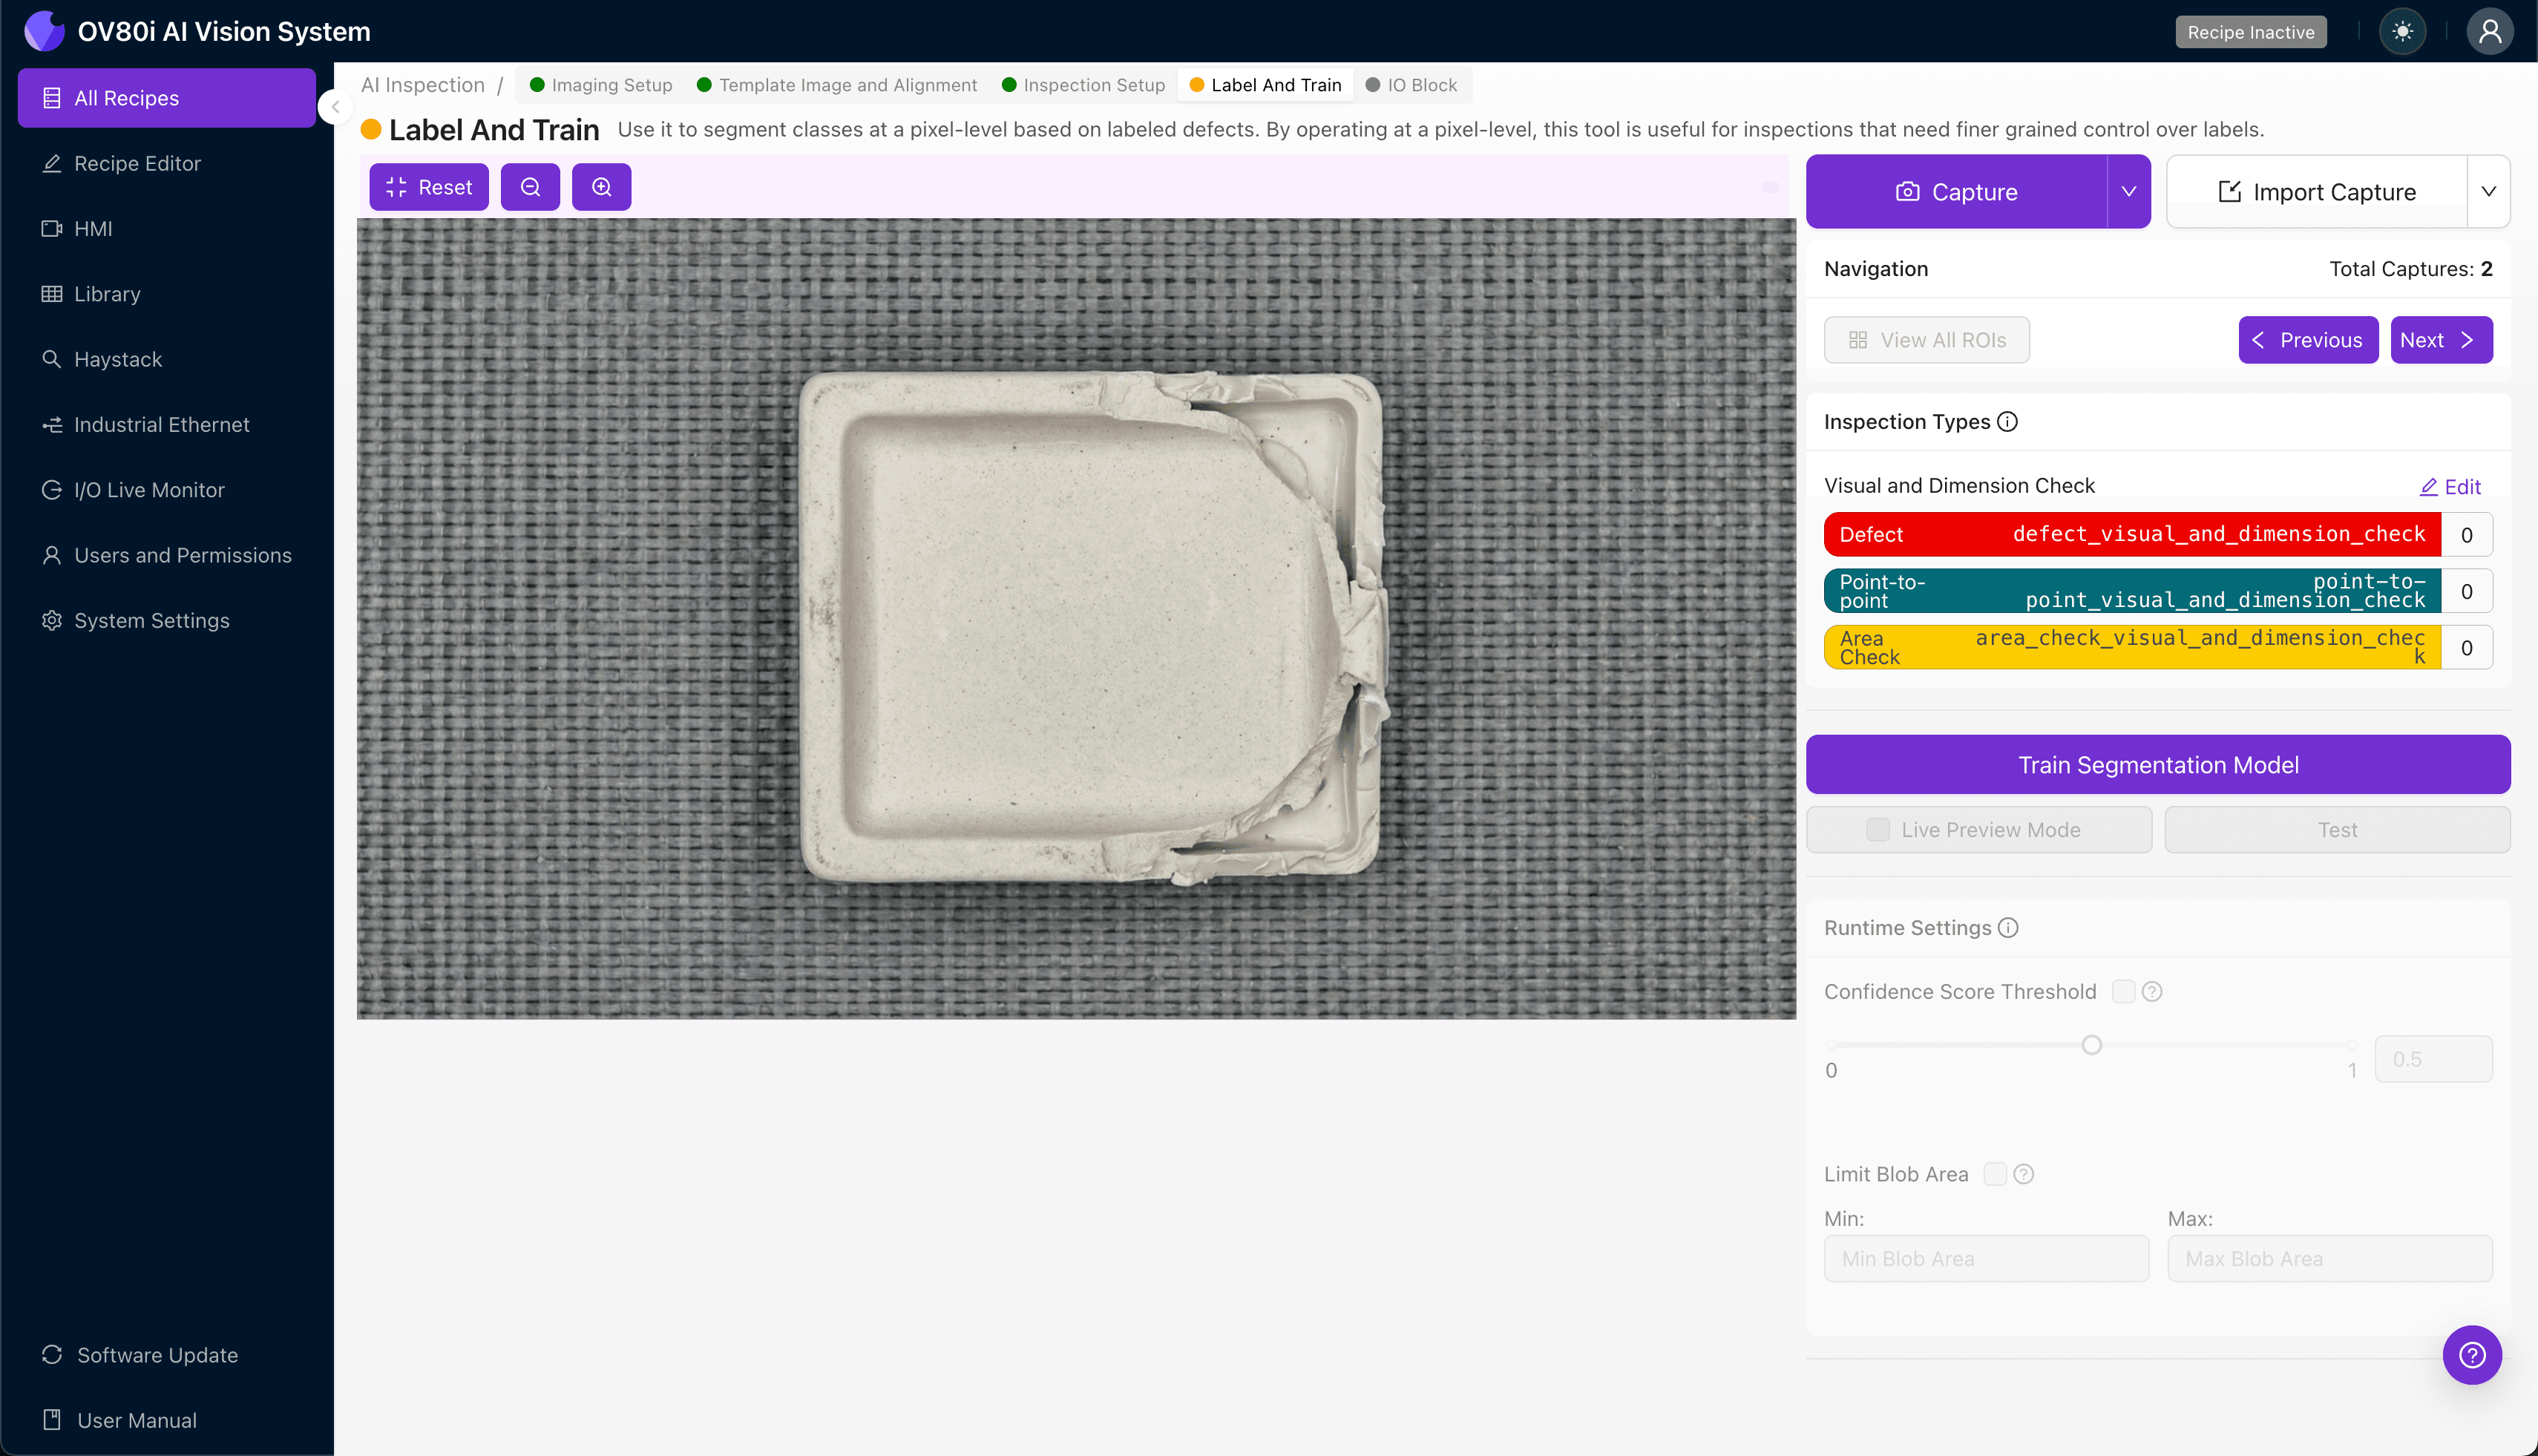
Task: Click the Min Blob Area input field
Action: [x=1985, y=1259]
